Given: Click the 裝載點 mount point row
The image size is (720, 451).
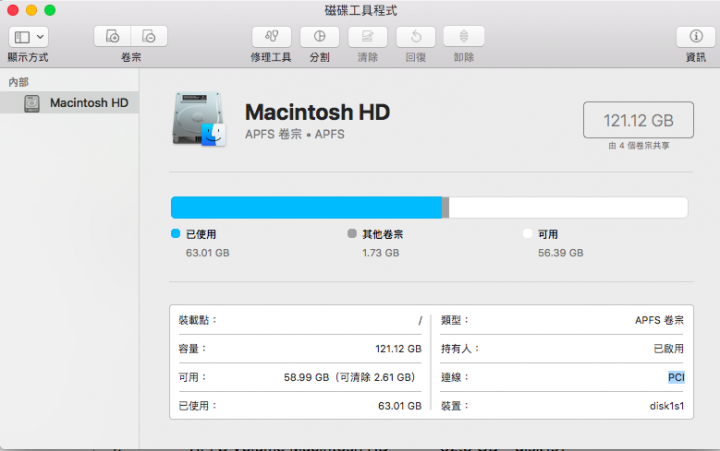Looking at the screenshot, I should tap(300, 320).
